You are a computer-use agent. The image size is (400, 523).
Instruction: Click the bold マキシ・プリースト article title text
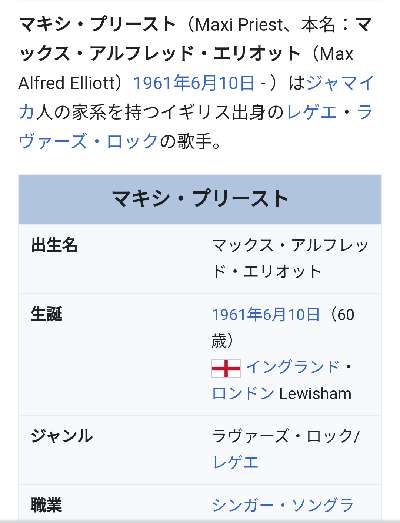click(97, 25)
